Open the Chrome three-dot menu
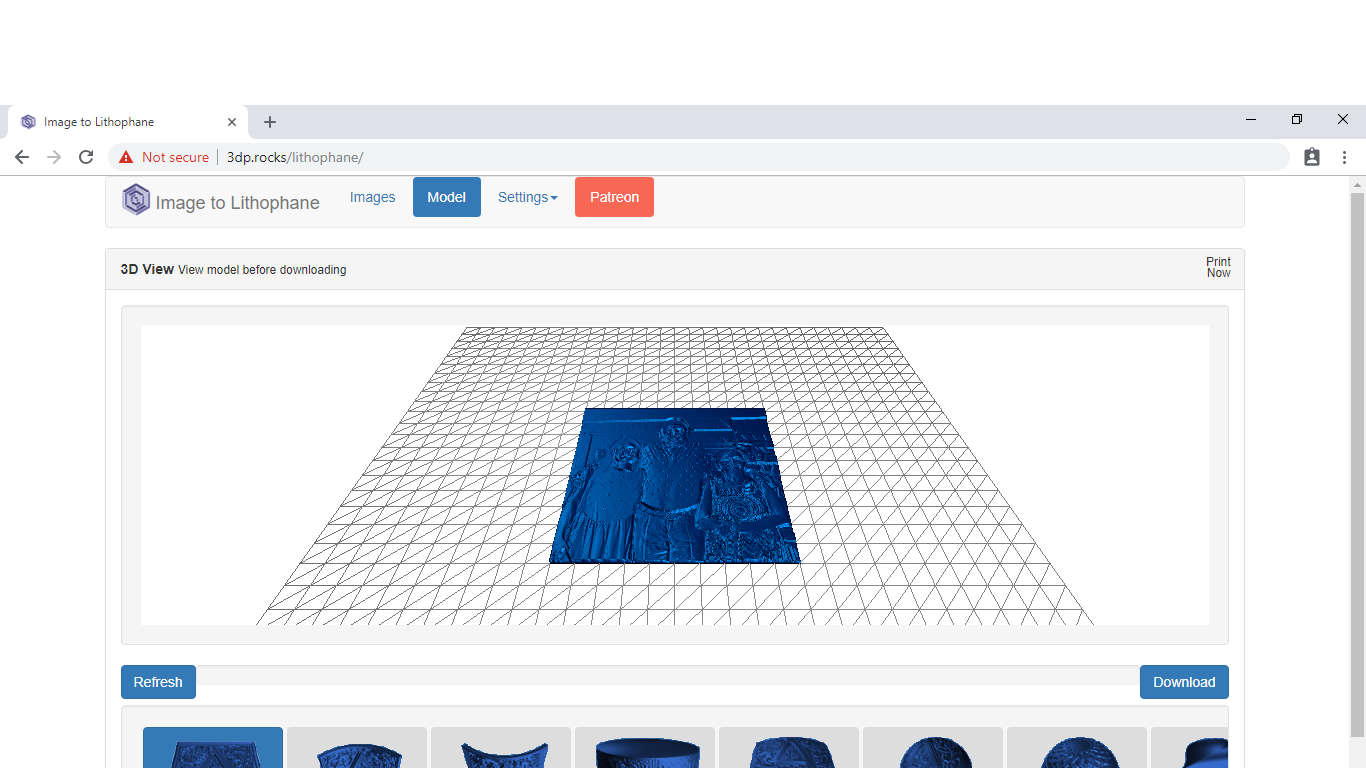Image resolution: width=1366 pixels, height=768 pixels. click(1345, 157)
